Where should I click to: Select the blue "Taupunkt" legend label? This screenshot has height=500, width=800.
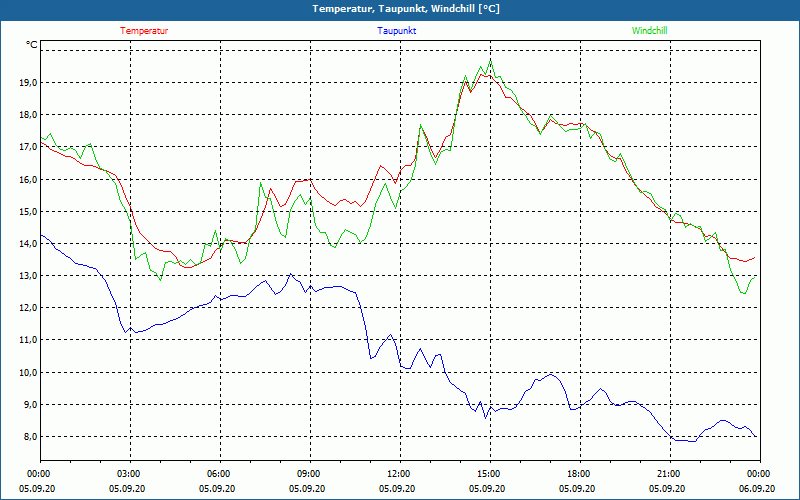(x=396, y=31)
